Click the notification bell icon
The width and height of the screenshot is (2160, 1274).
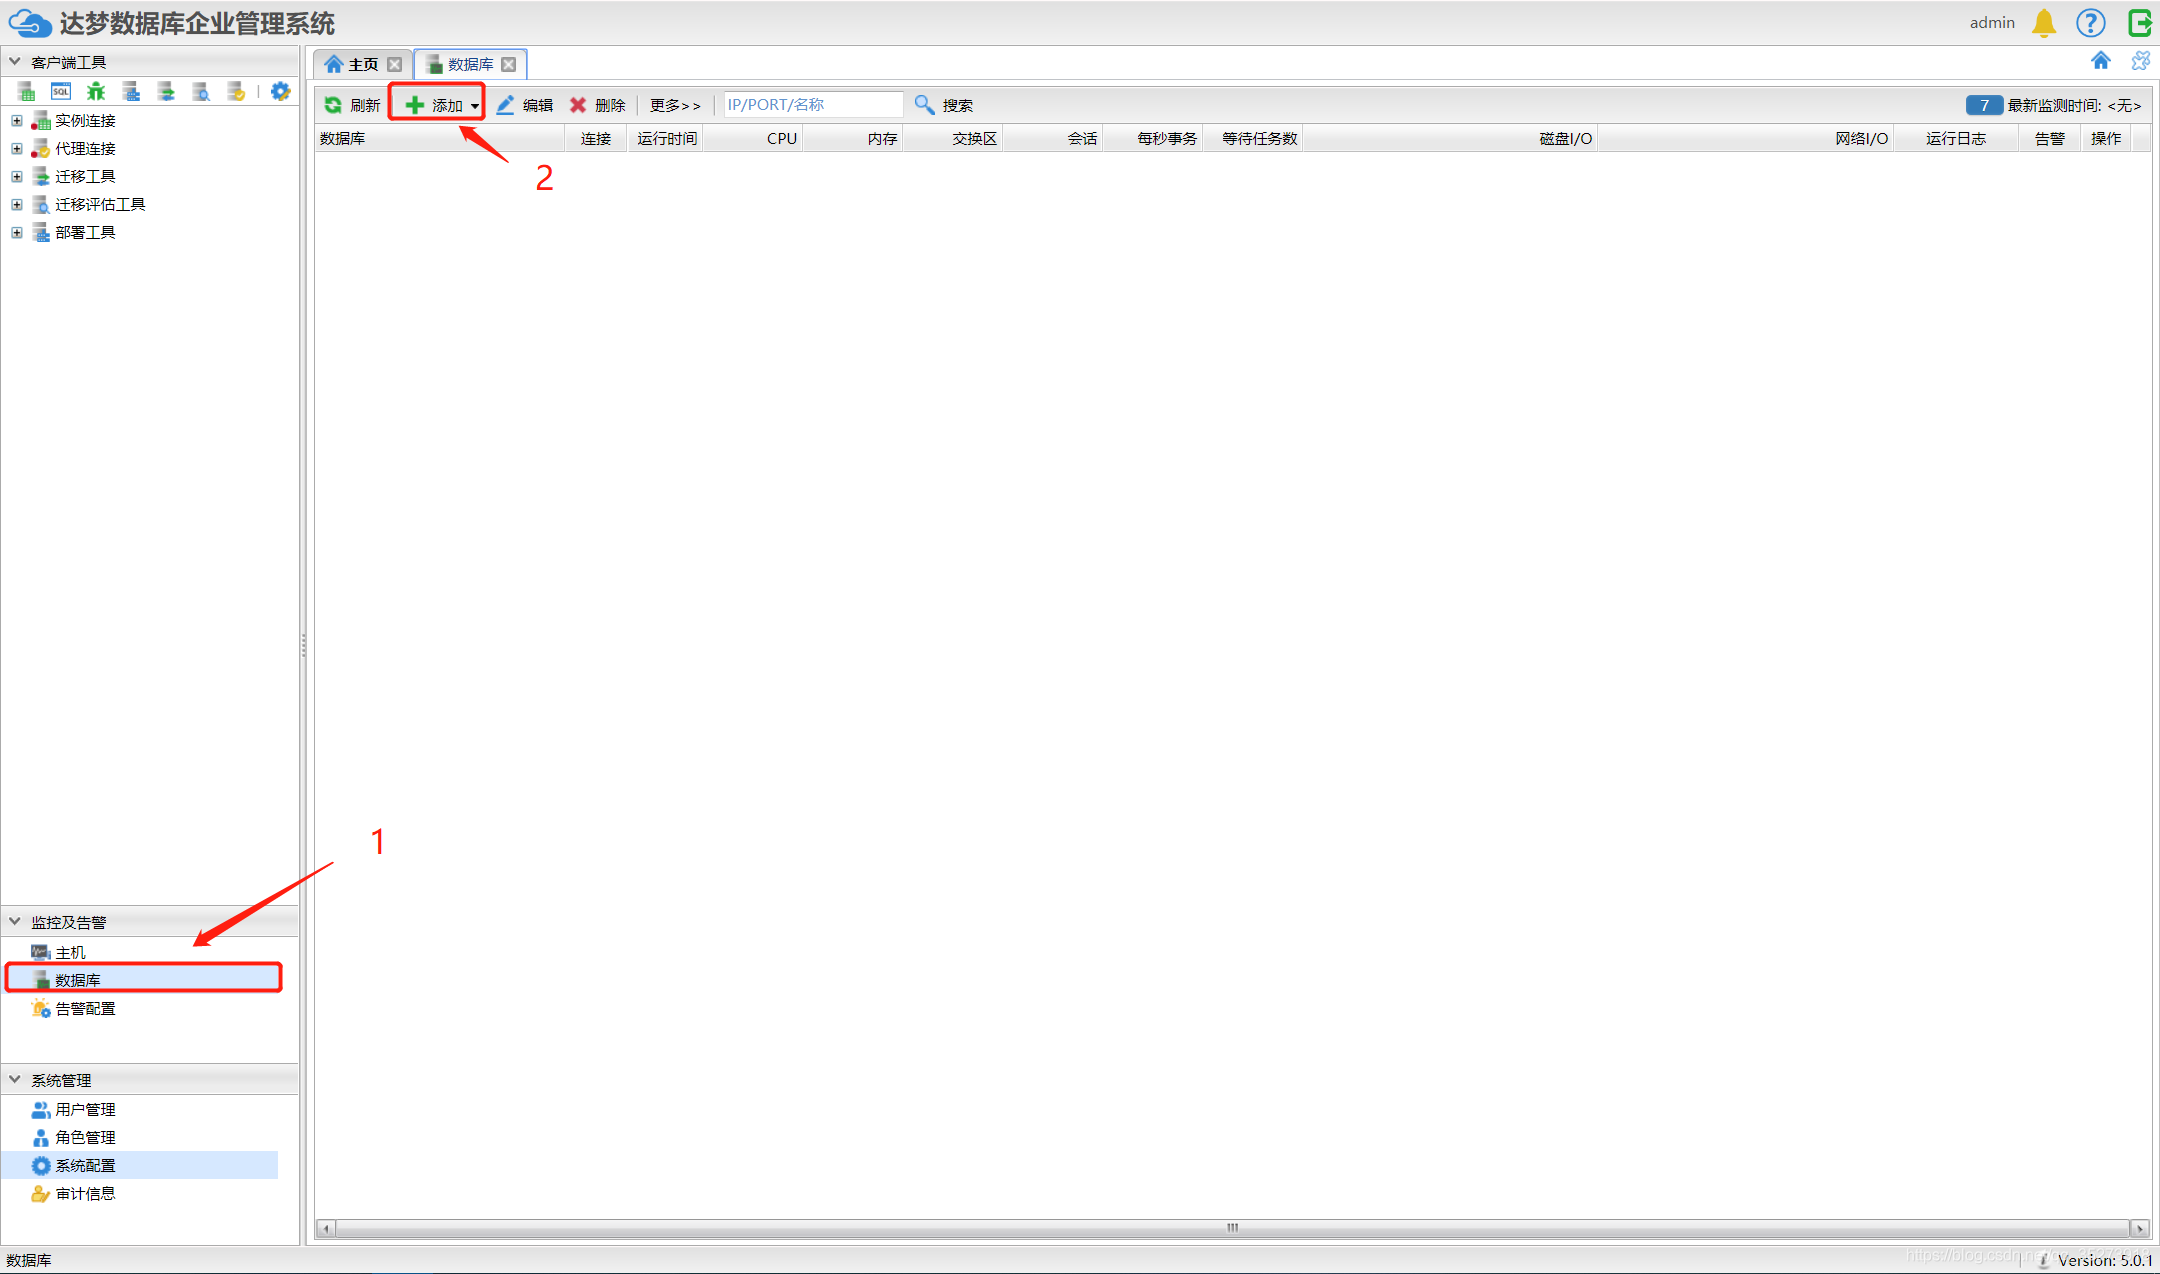pos(2044,23)
